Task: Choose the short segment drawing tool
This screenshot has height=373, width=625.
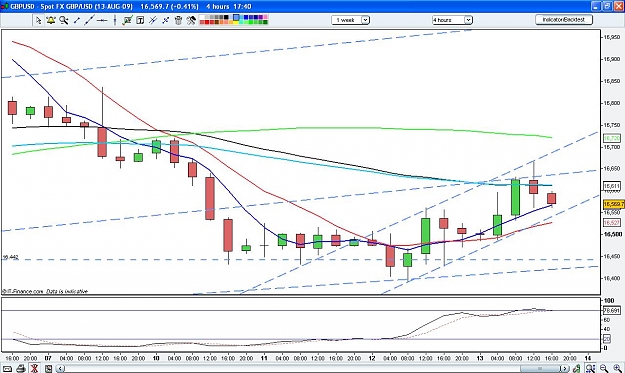Action: pyautogui.click(x=77, y=20)
